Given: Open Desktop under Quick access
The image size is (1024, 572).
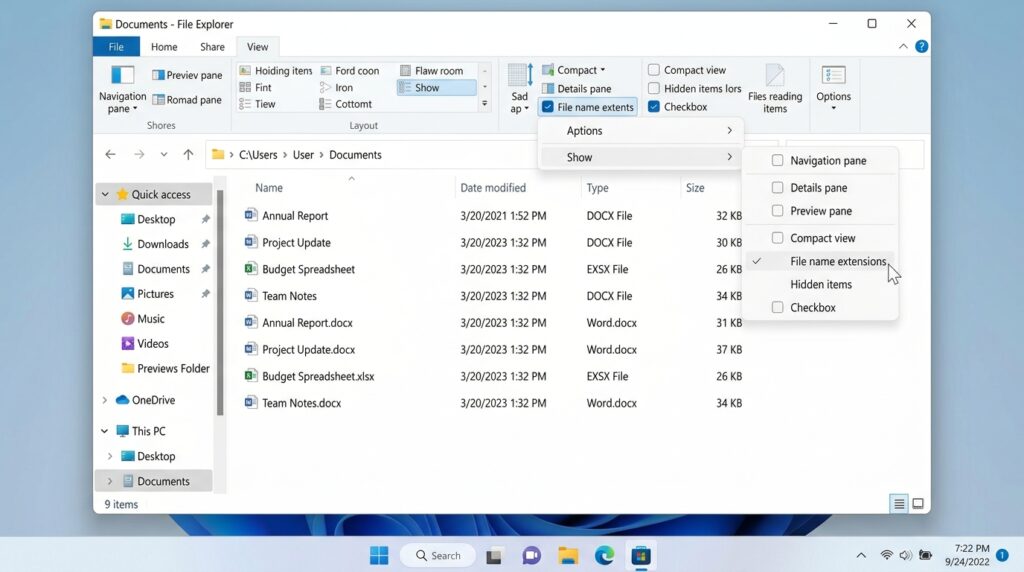Looking at the screenshot, I should click(x=156, y=219).
